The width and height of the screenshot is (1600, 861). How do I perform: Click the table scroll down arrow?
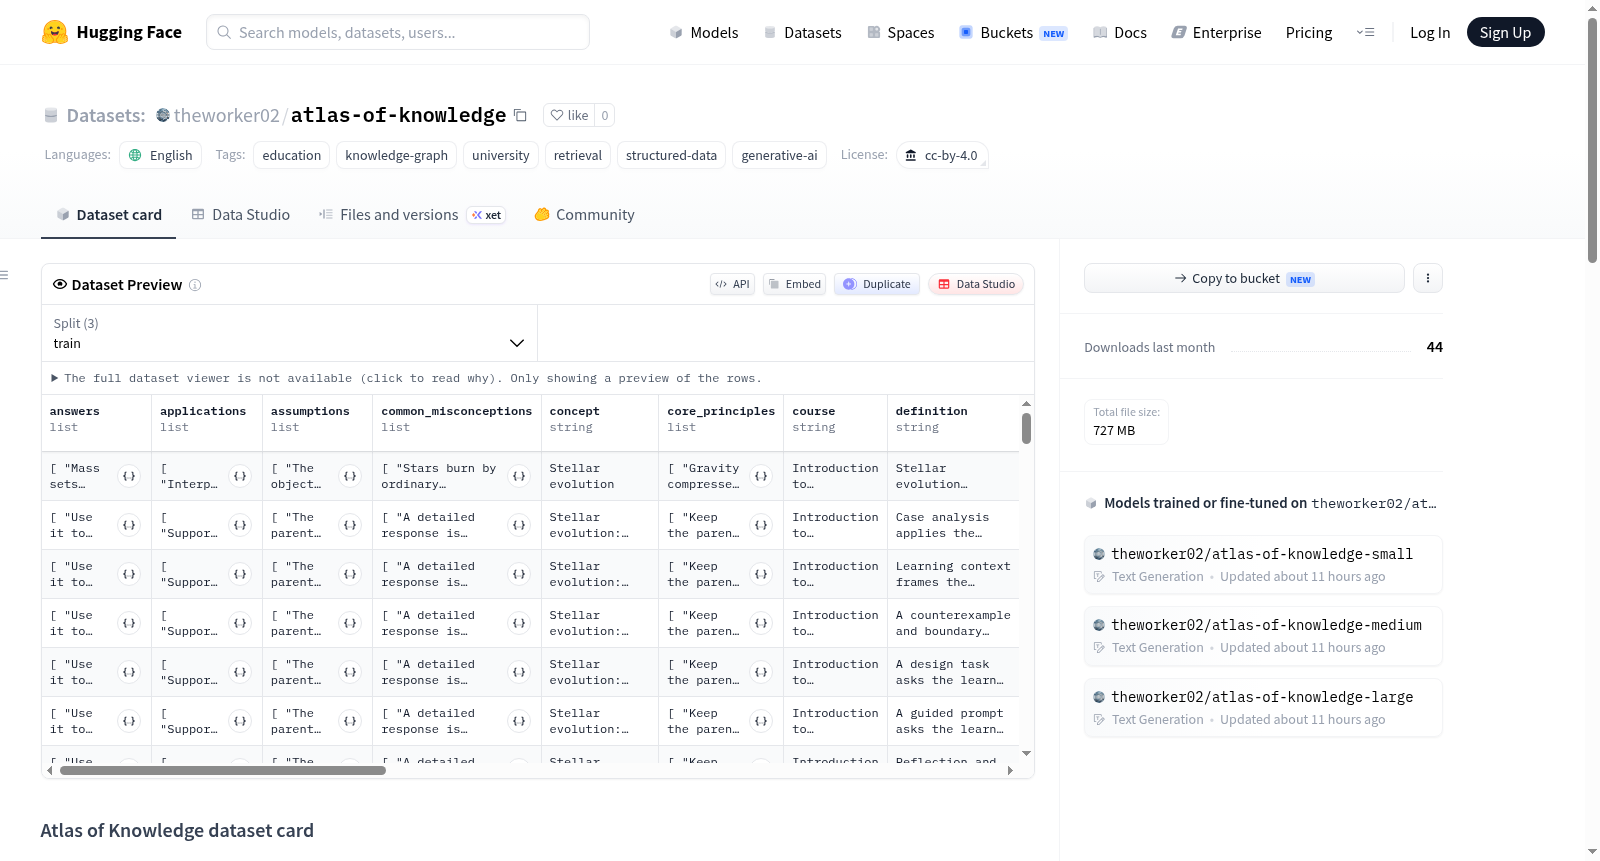(1026, 753)
